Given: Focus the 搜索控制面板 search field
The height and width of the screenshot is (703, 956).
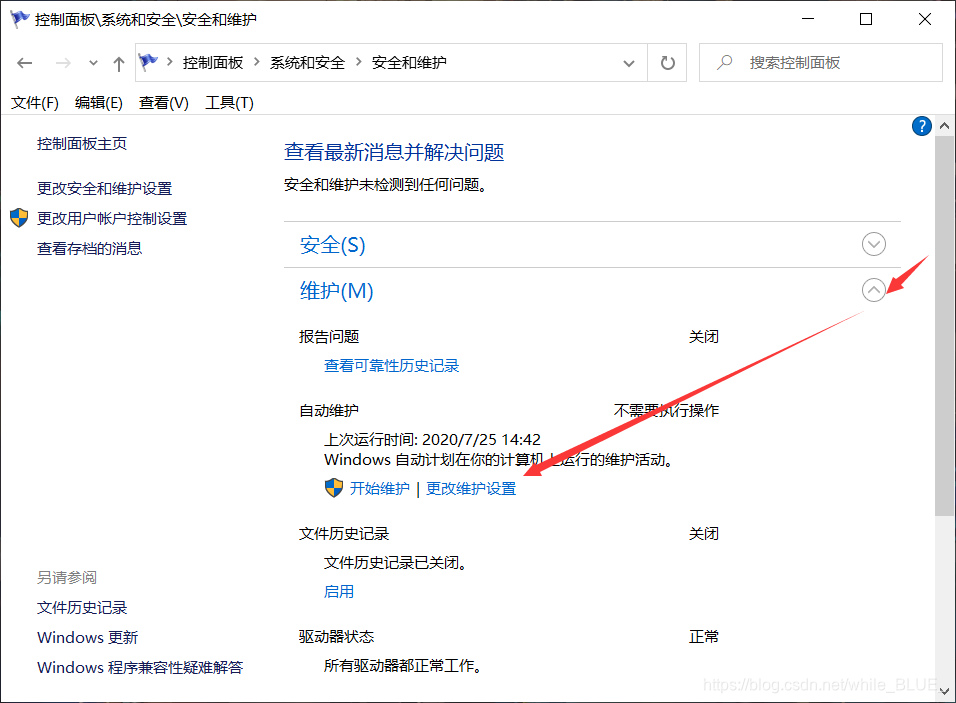Looking at the screenshot, I should coord(821,63).
